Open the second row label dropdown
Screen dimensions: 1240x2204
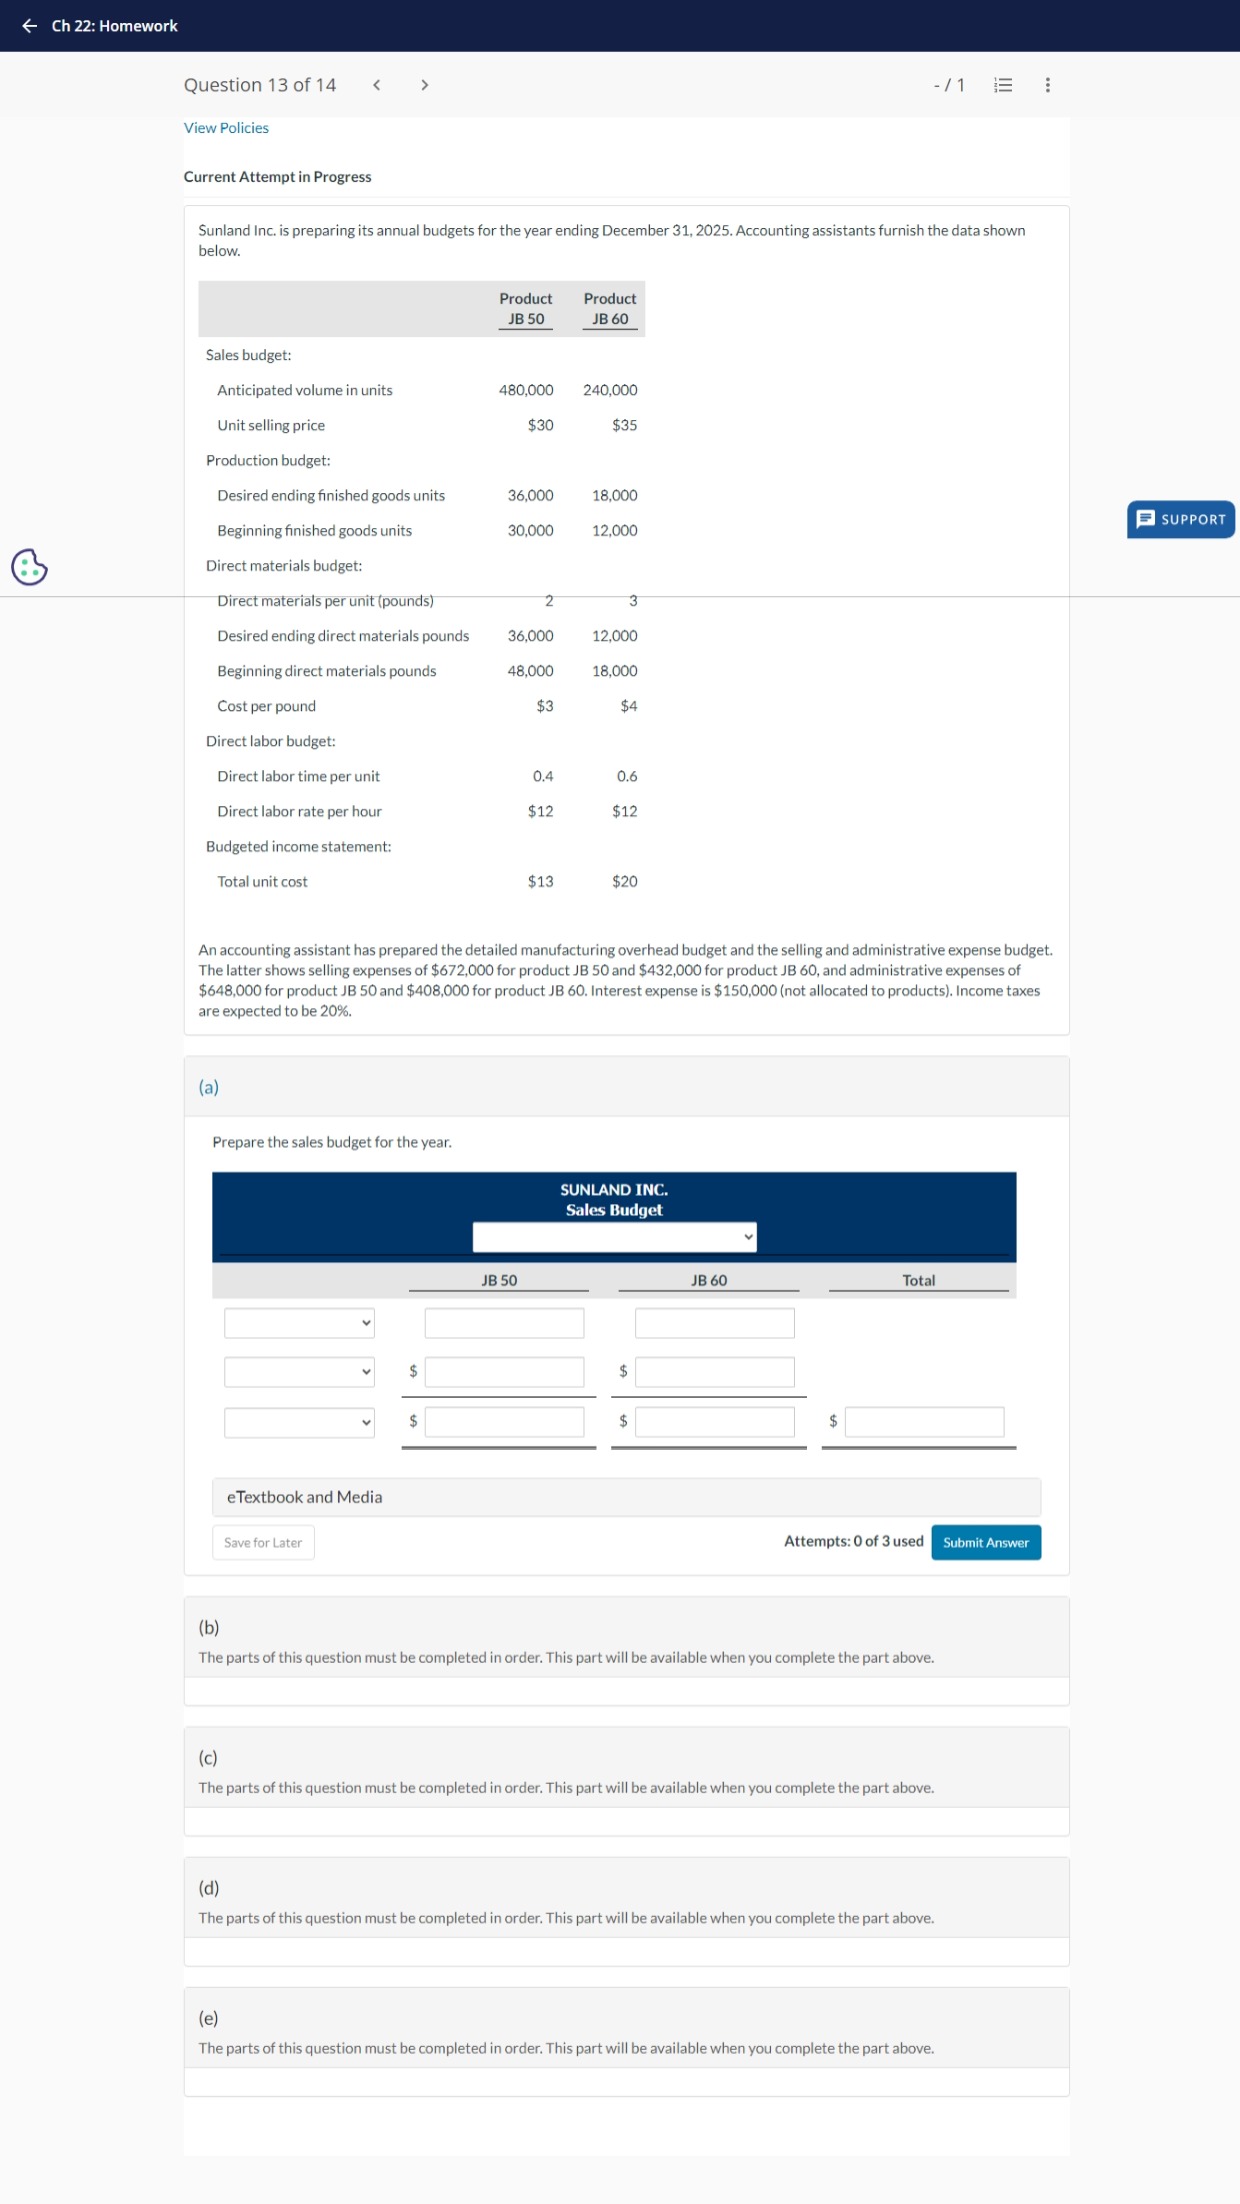click(299, 1372)
